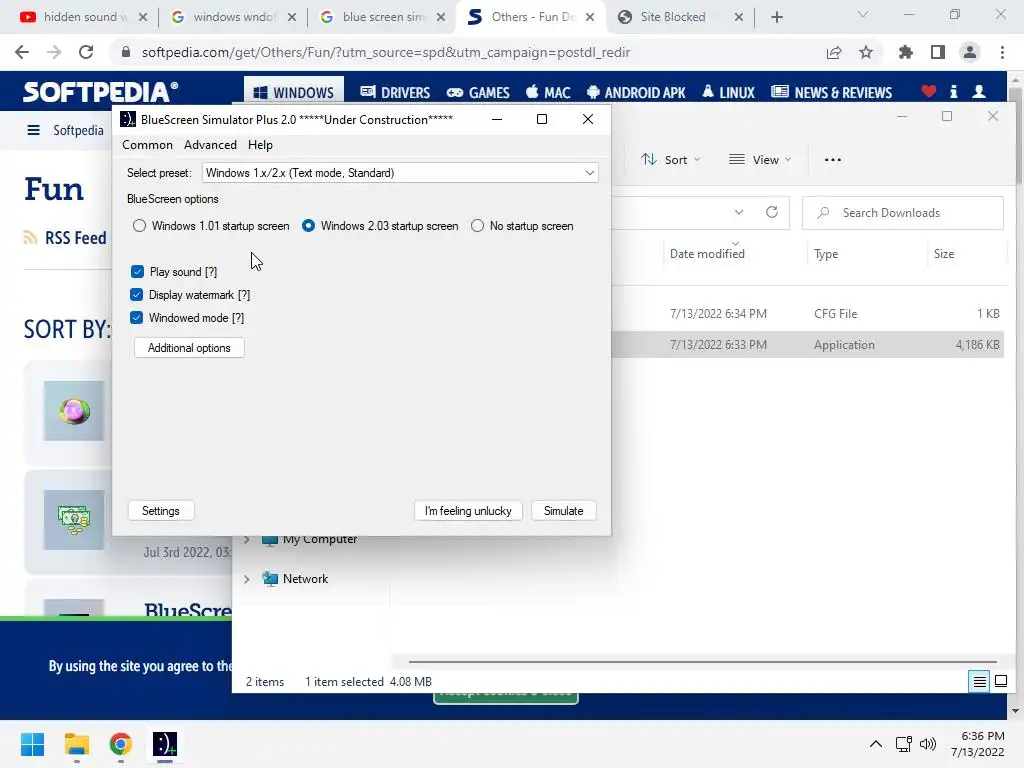This screenshot has height=768, width=1024.
Task: Go forward in Chrome
Action: tap(54, 52)
